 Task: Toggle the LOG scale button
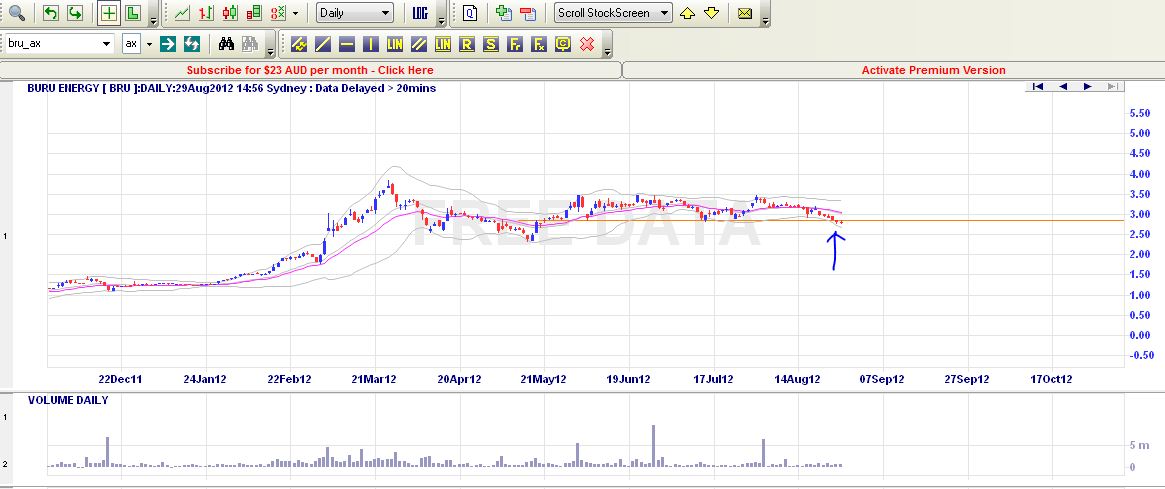pos(420,13)
